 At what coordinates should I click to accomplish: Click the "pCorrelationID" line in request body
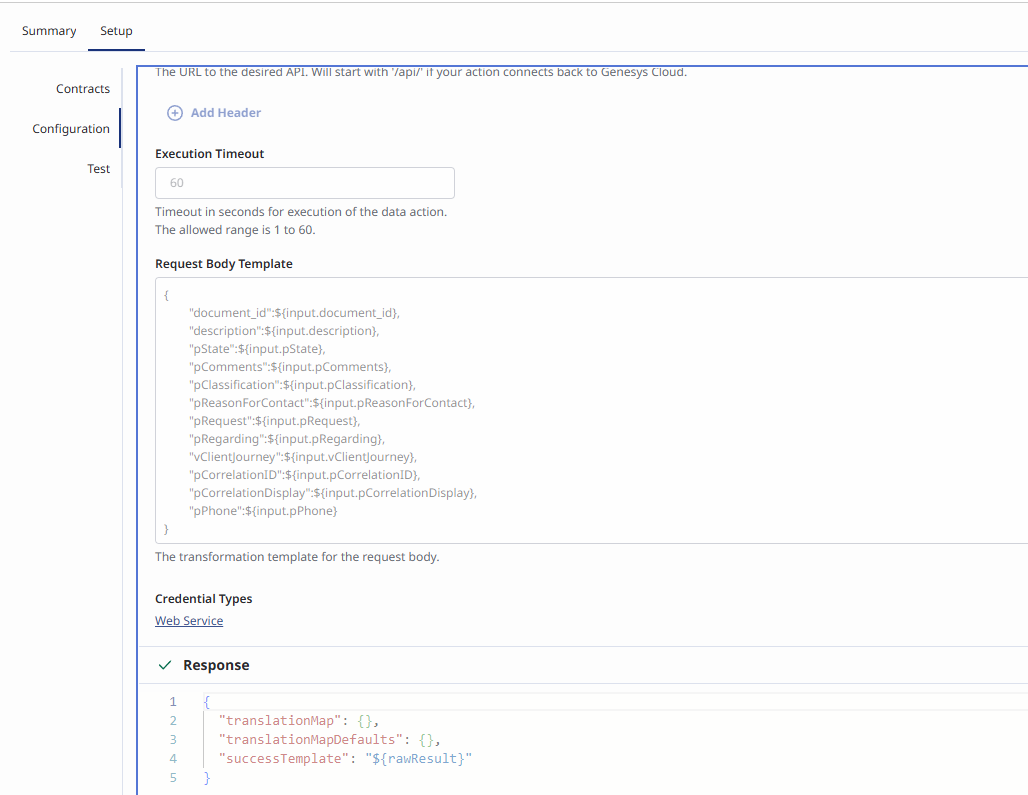(x=304, y=475)
